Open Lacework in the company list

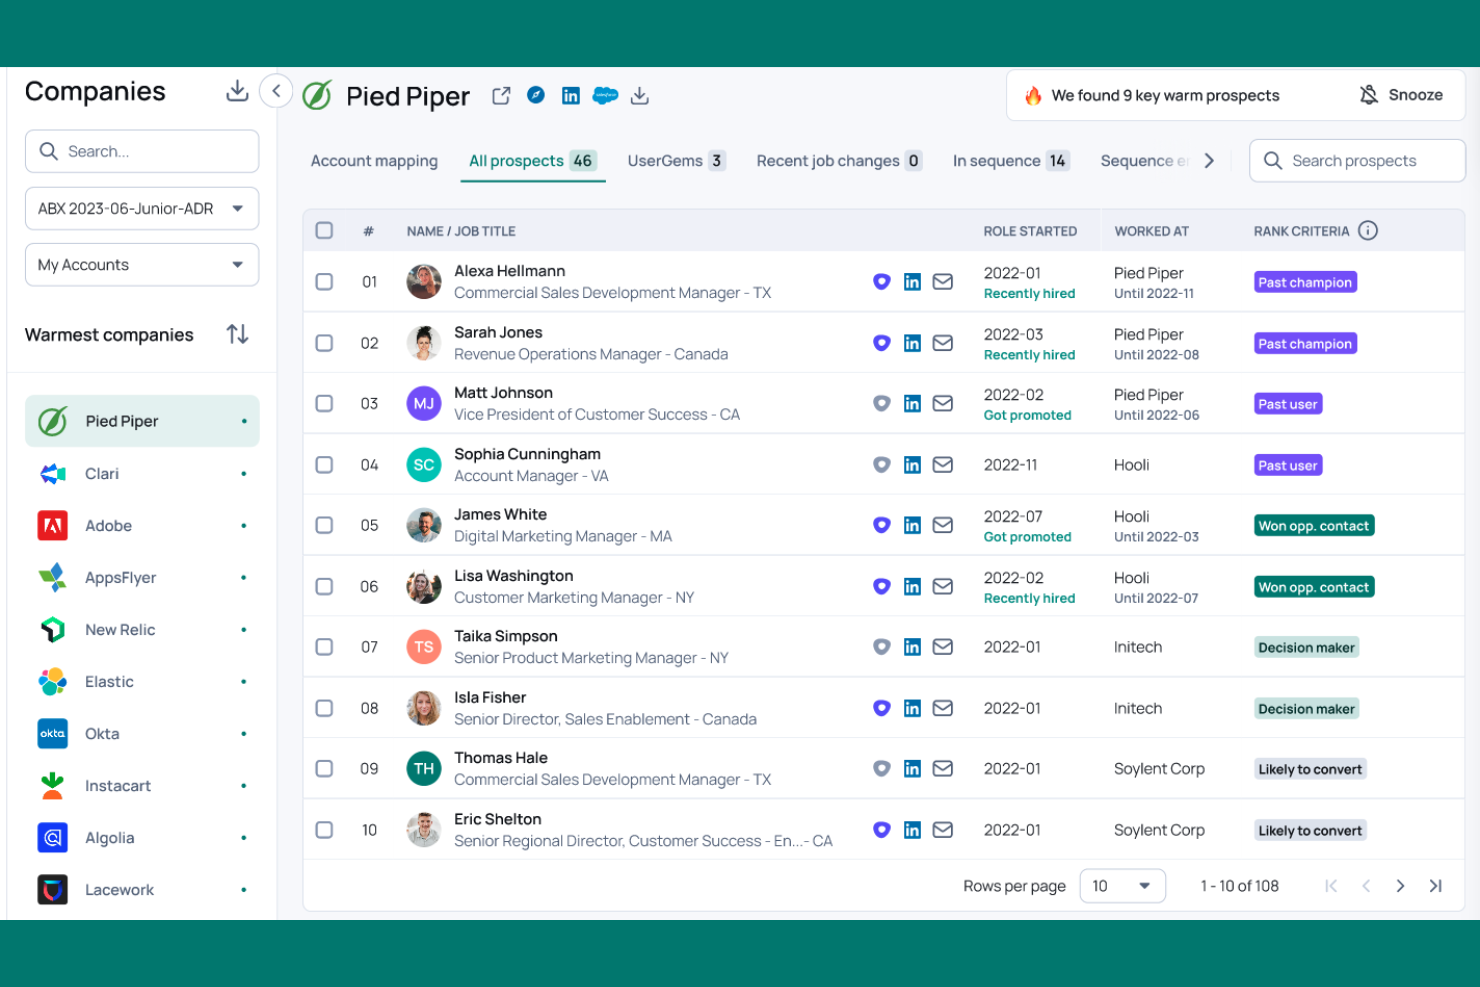pos(142,890)
